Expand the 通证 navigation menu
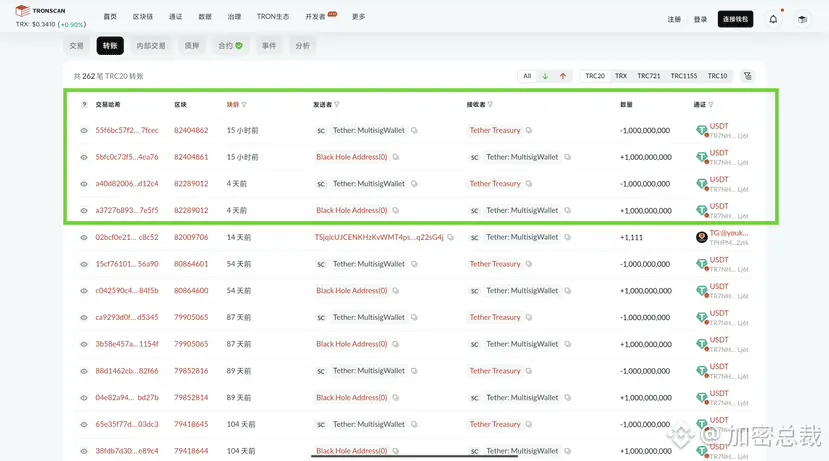This screenshot has height=461, width=829. (x=176, y=17)
